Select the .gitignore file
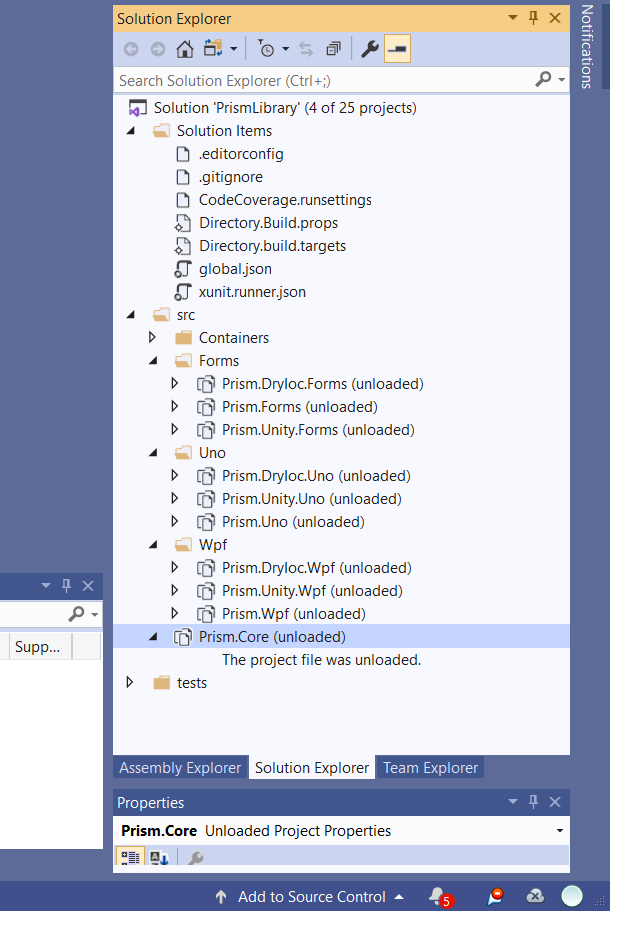 (x=230, y=177)
